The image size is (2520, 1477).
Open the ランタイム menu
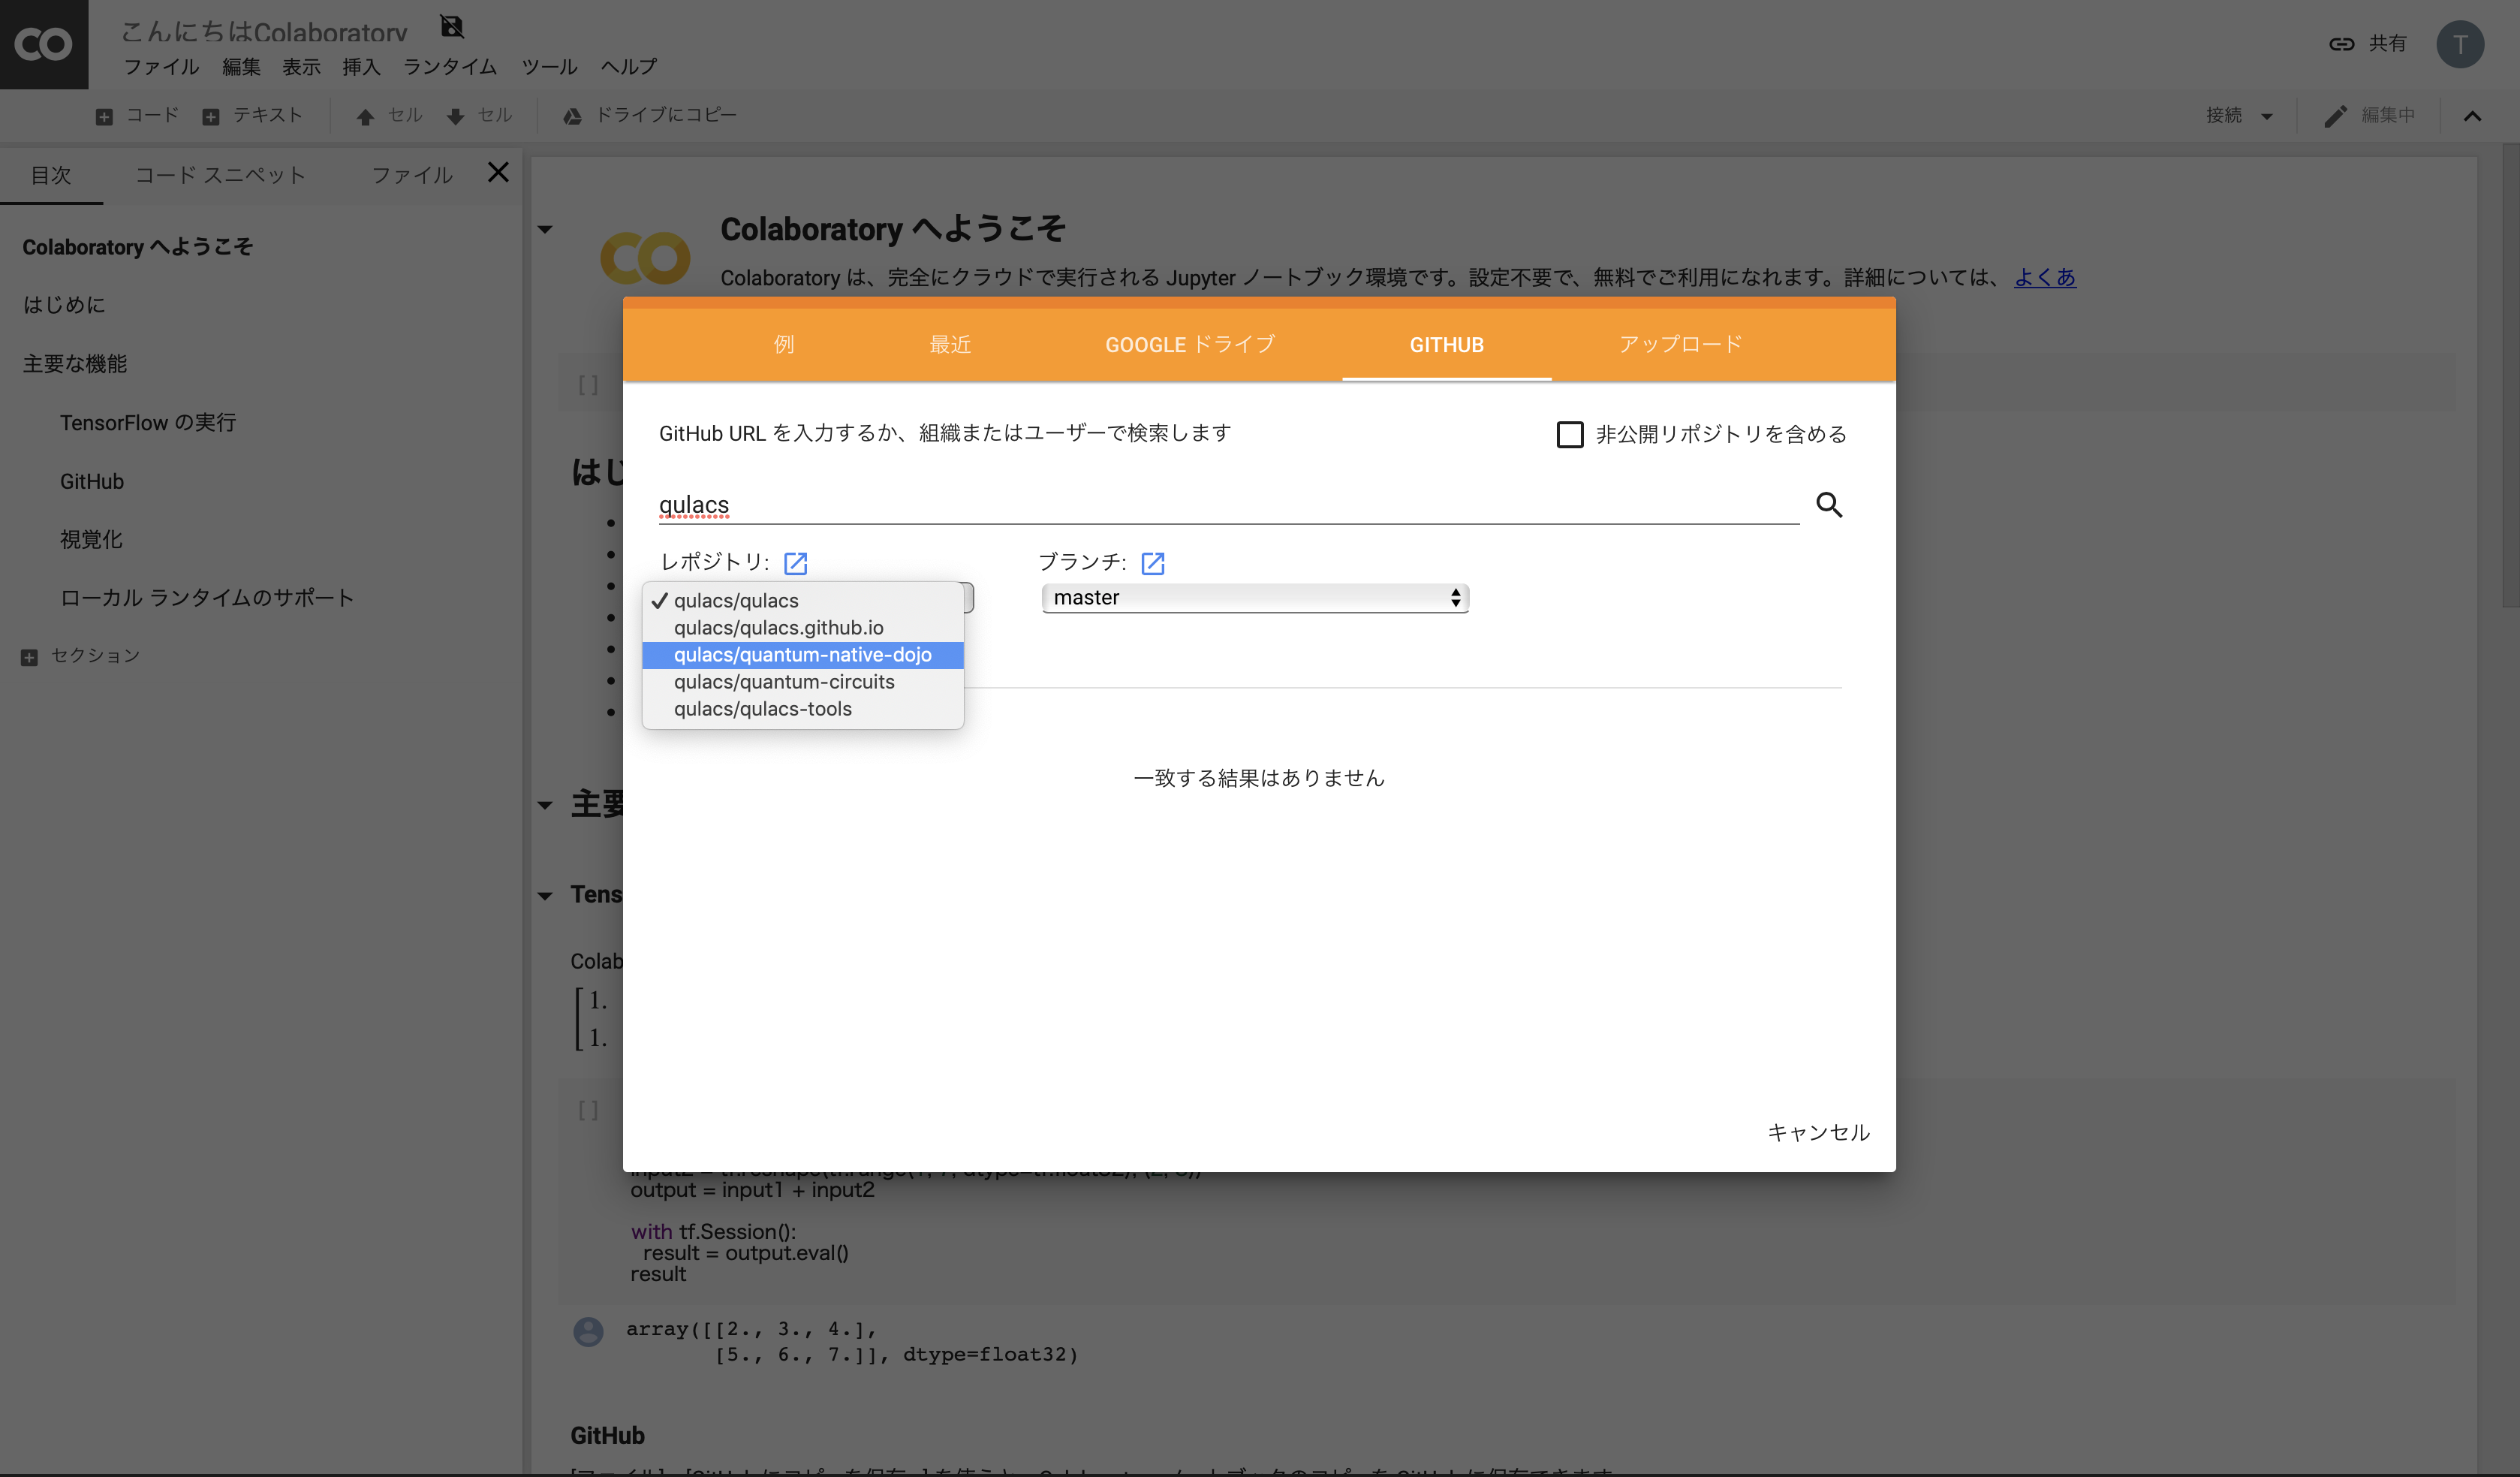449,67
